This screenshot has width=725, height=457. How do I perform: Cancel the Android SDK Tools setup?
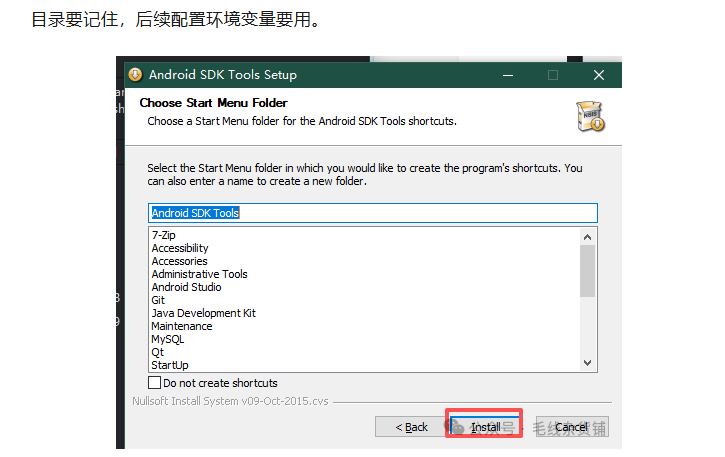pos(572,426)
